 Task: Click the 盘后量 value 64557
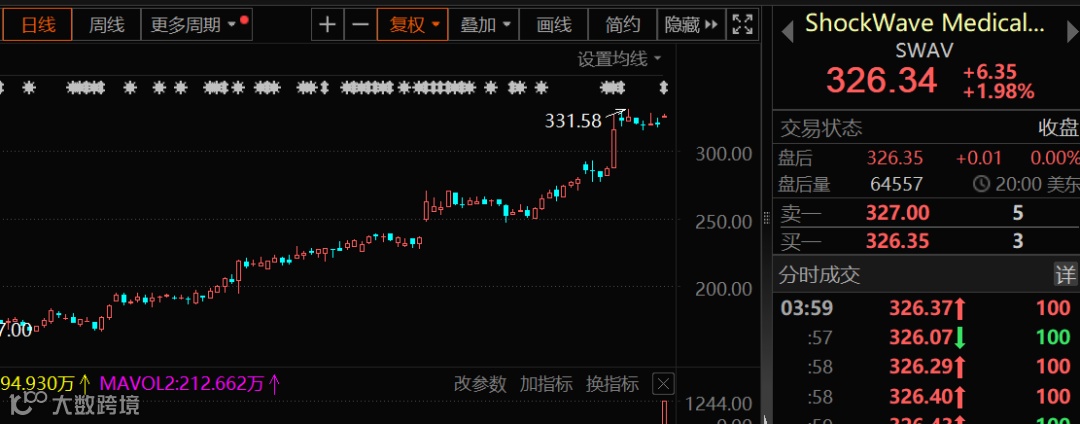click(897, 184)
